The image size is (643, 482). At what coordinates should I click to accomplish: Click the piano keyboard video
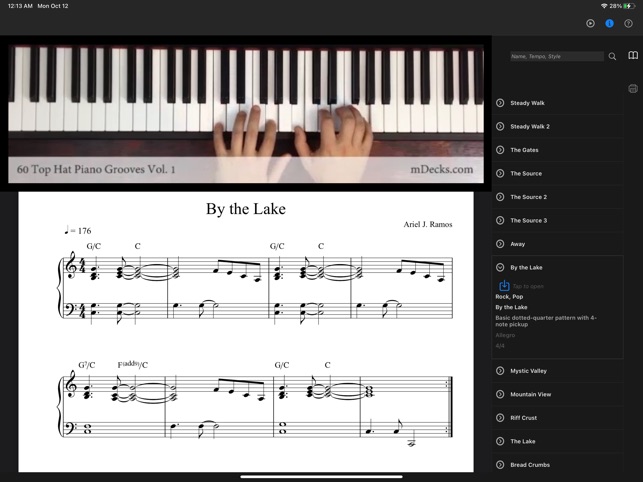tap(246, 114)
